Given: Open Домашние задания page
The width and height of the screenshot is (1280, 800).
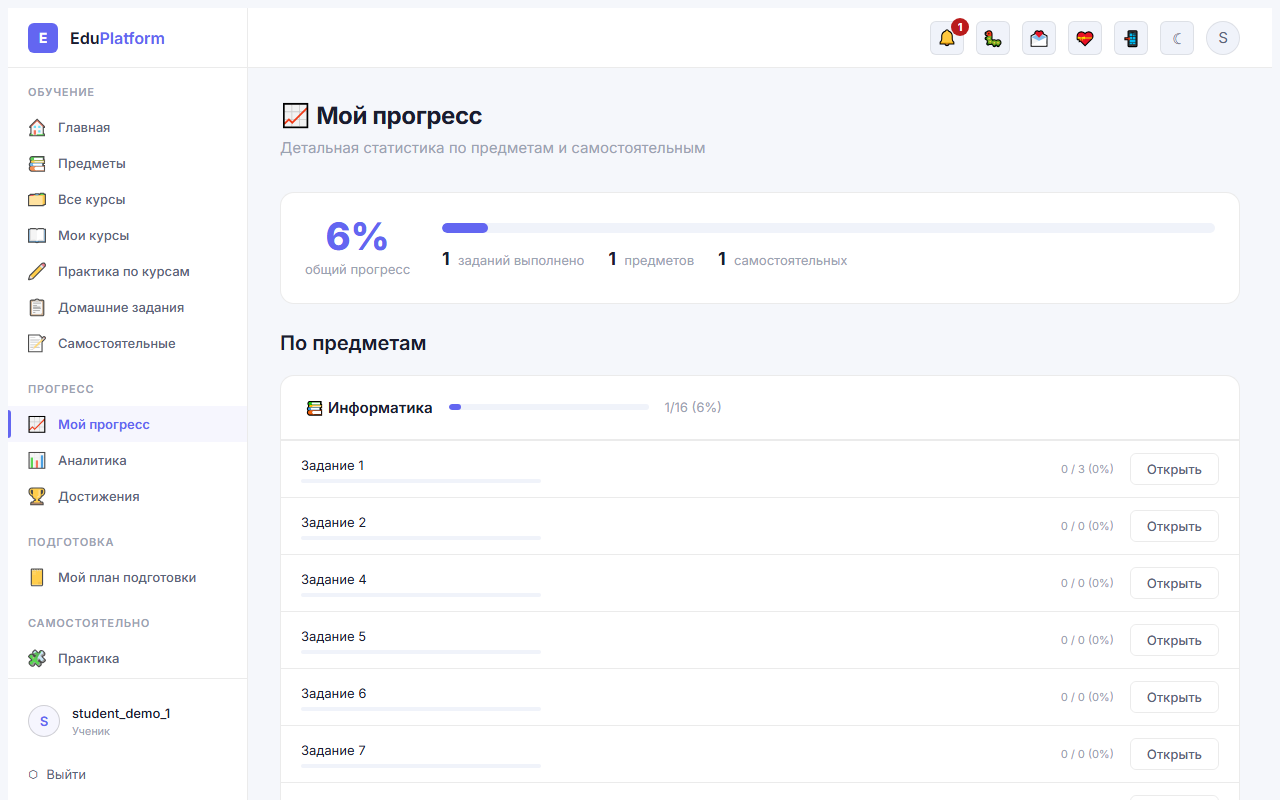Looking at the screenshot, I should coord(121,307).
